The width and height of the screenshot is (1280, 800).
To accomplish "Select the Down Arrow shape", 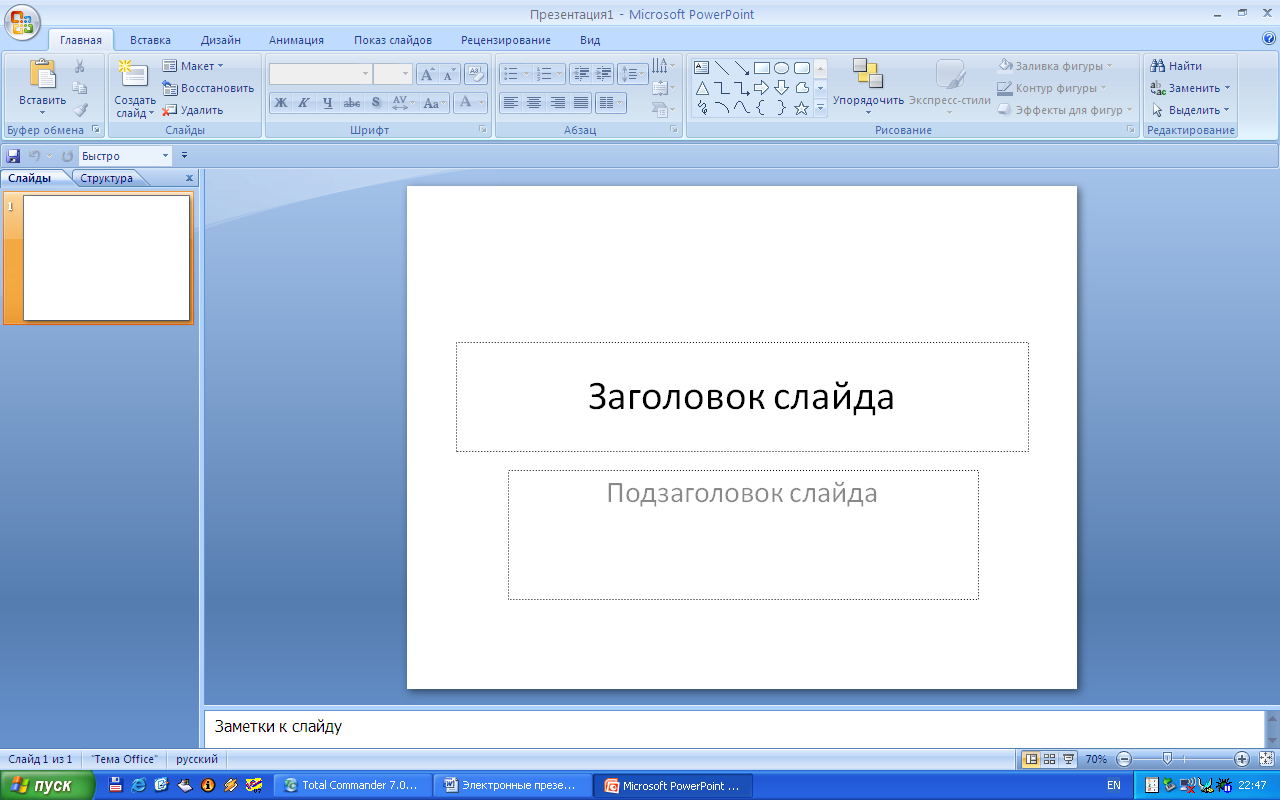I will tap(782, 88).
